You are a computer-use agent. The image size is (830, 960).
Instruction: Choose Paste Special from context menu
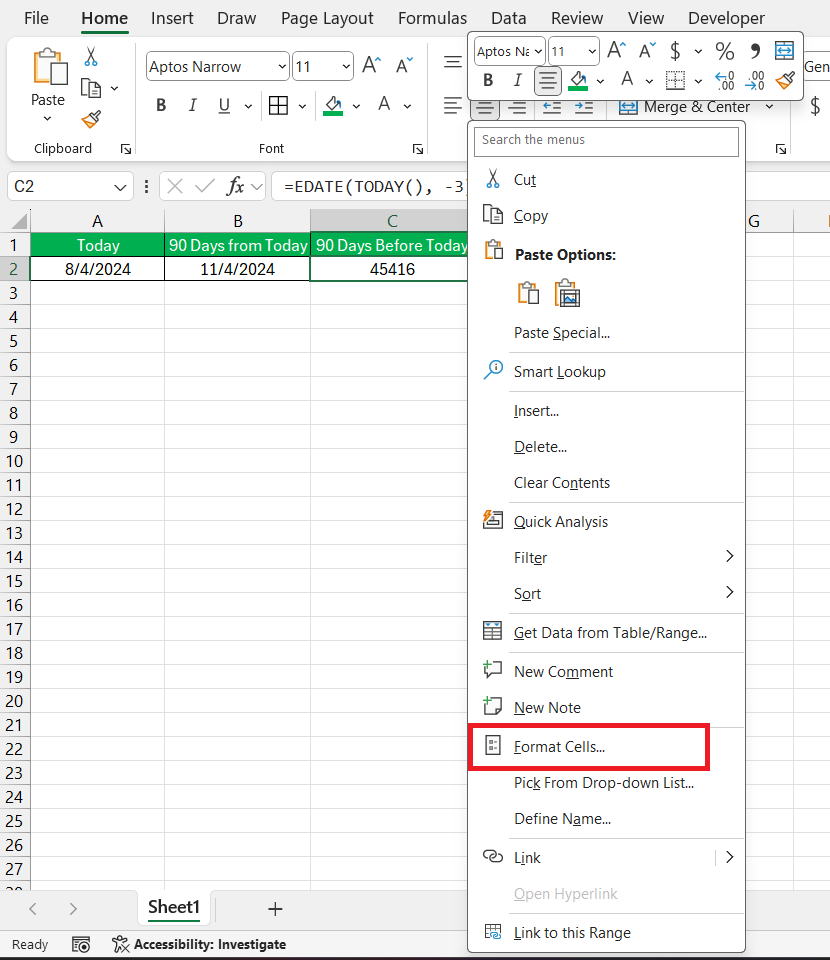[562, 333]
